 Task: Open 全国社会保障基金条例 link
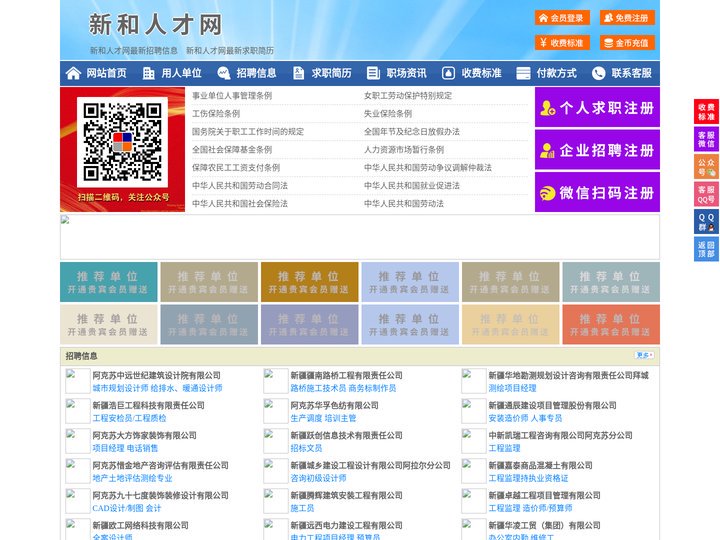pos(232,149)
